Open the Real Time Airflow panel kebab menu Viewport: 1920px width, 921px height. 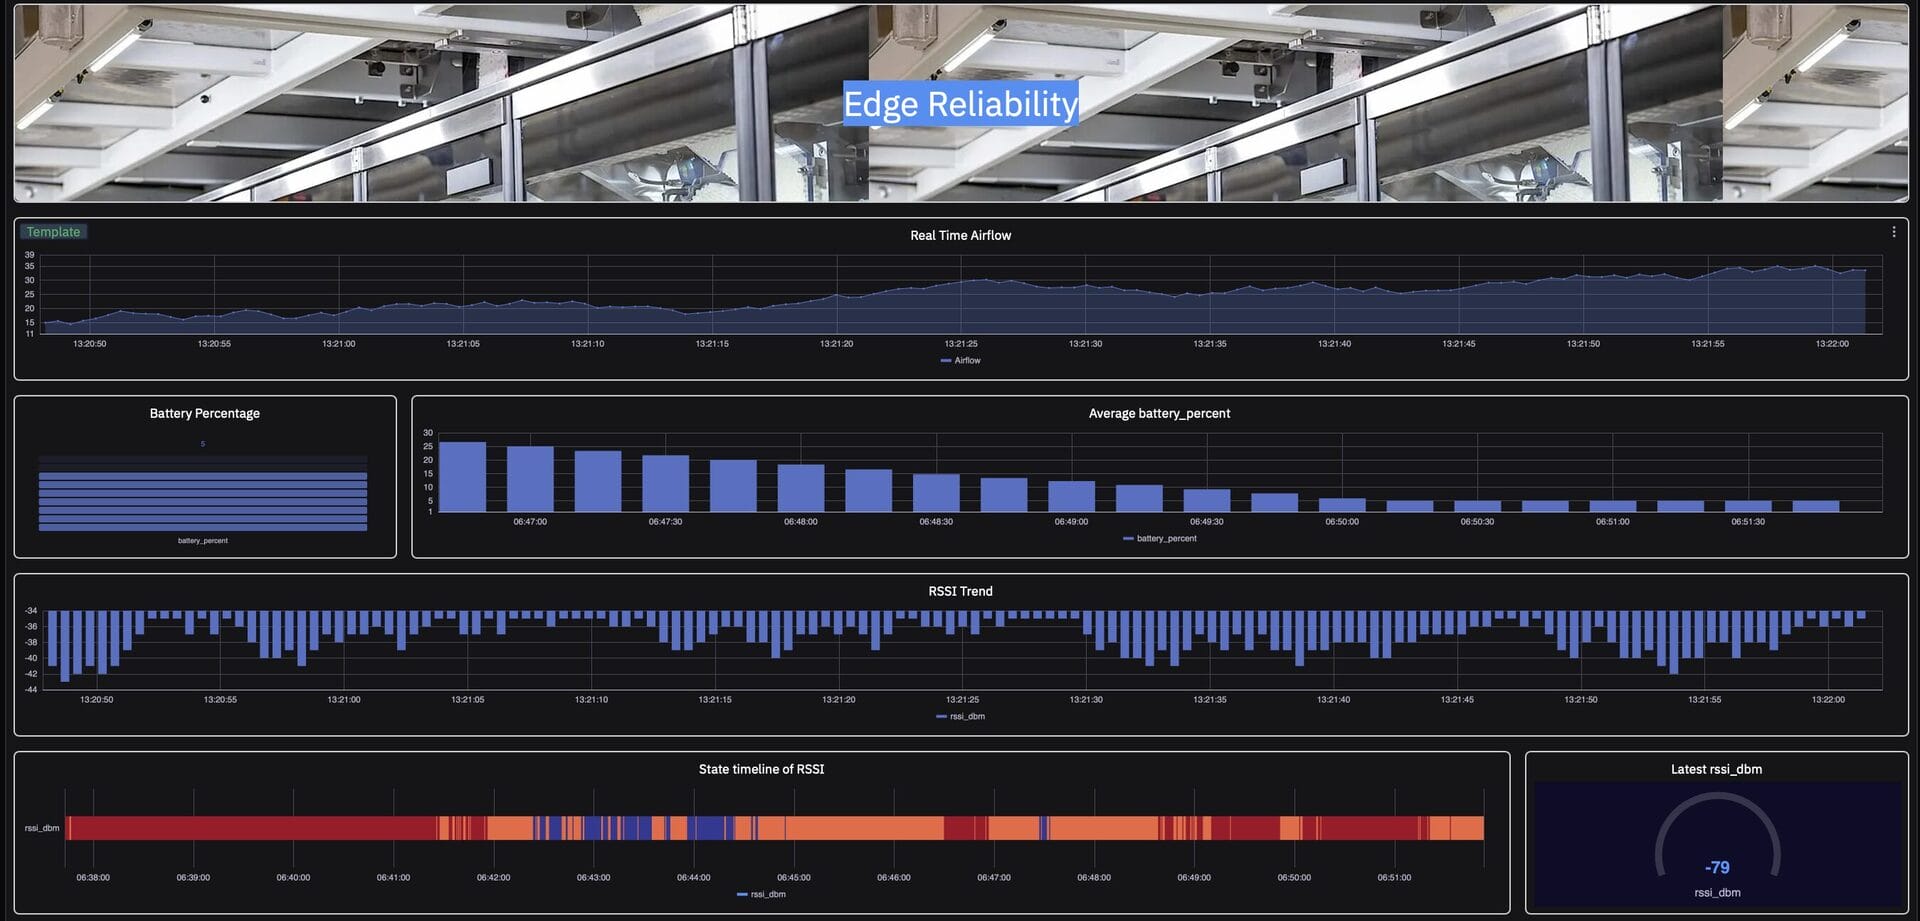click(x=1893, y=232)
